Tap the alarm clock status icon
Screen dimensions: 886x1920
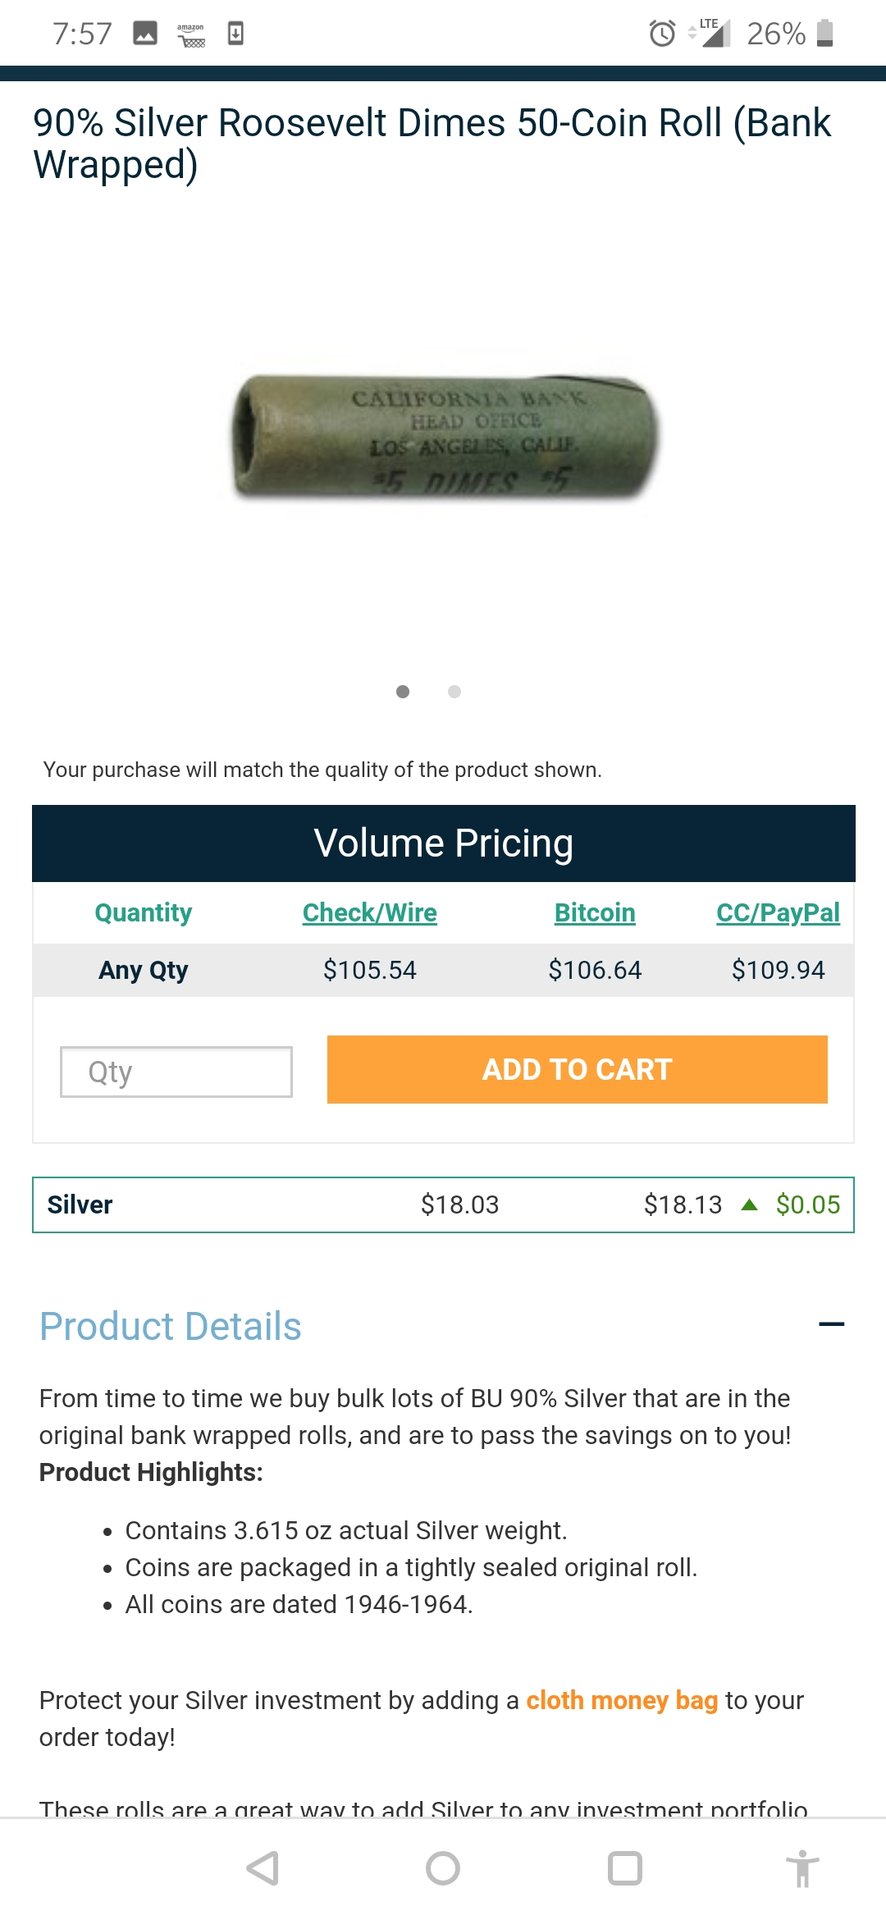662,33
